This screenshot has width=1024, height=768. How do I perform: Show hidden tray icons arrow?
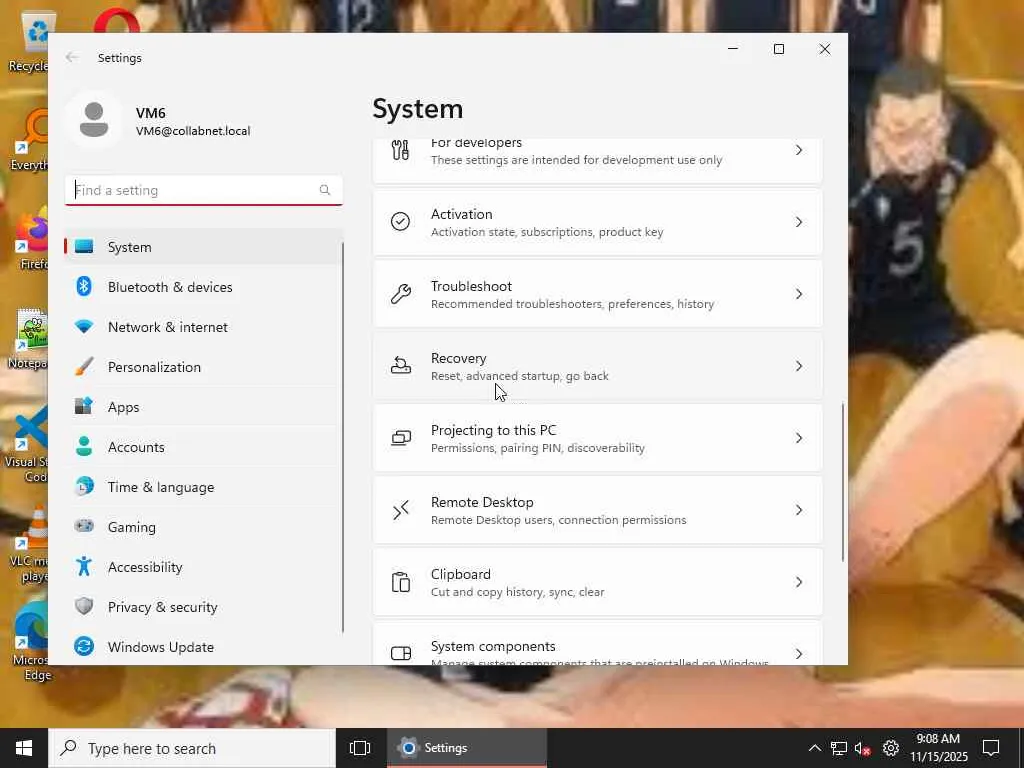814,748
